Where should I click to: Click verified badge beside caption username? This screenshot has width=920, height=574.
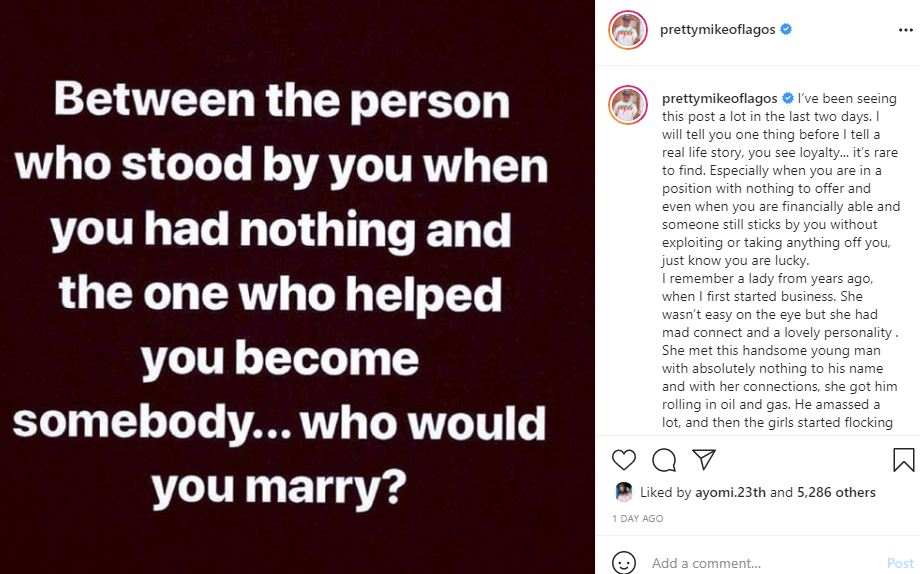point(788,98)
